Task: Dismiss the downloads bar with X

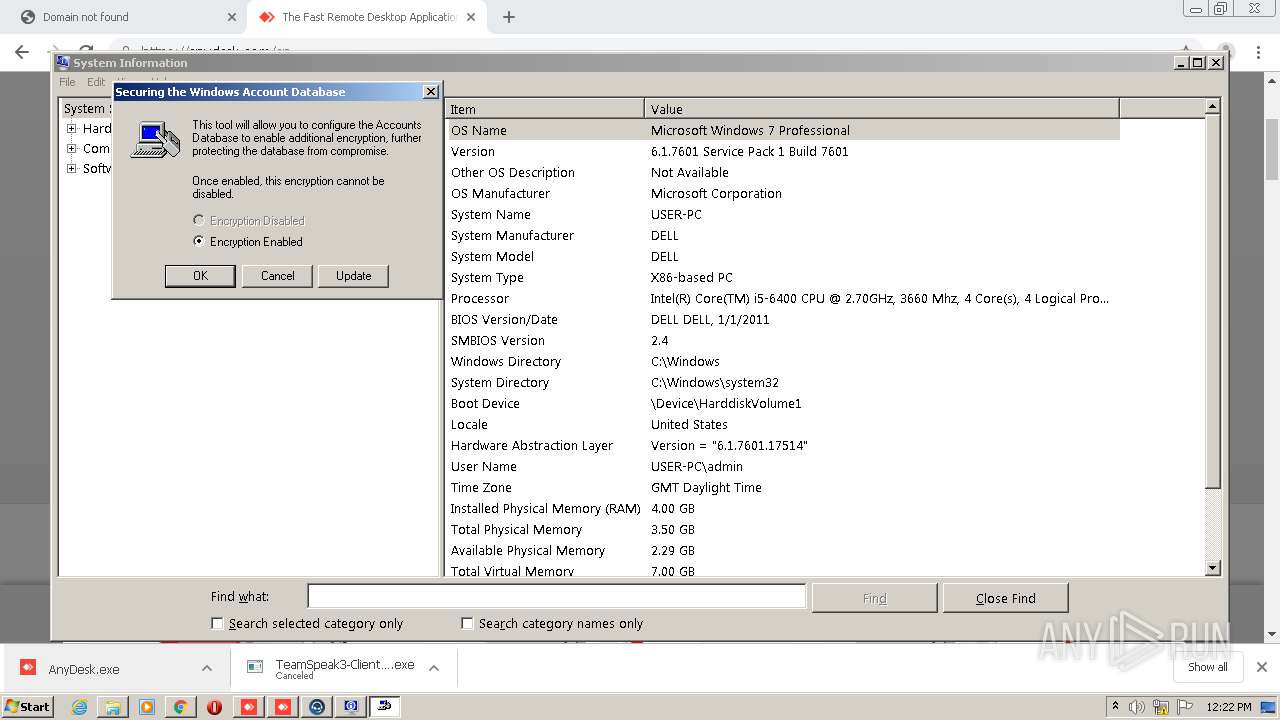Action: pos(1262,667)
